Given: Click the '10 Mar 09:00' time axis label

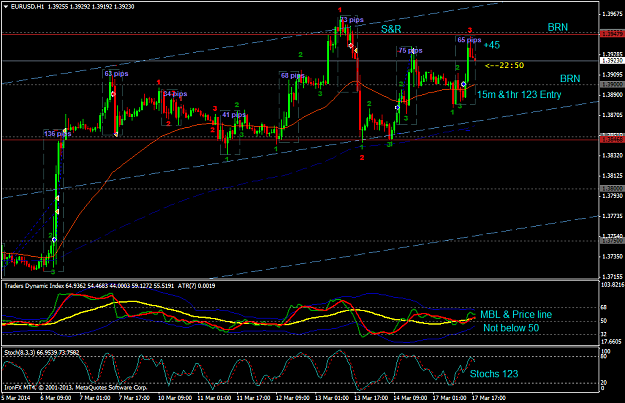Looking at the screenshot, I should coord(175,398).
